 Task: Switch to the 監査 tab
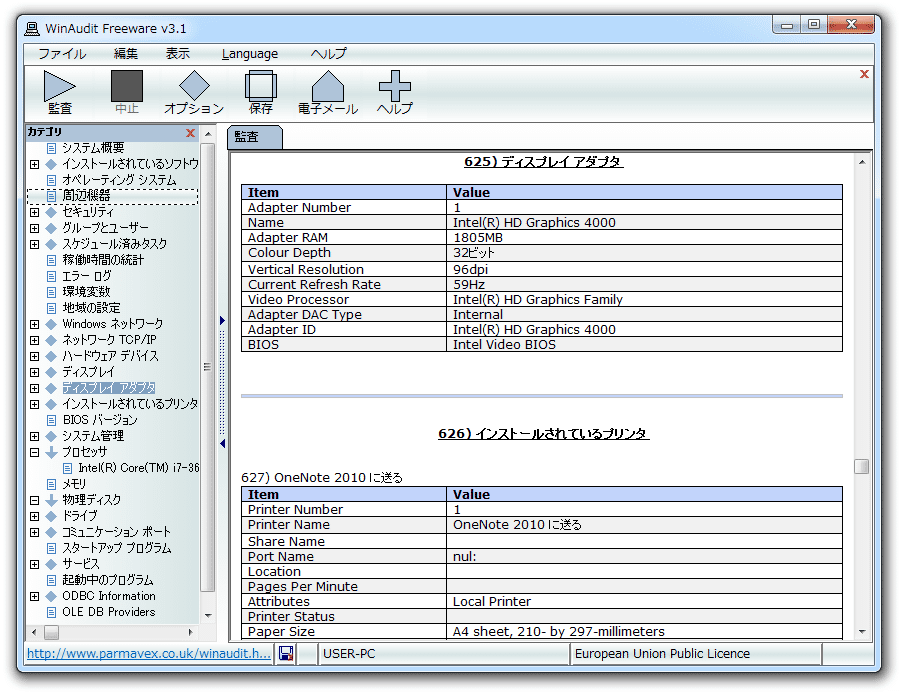click(254, 137)
